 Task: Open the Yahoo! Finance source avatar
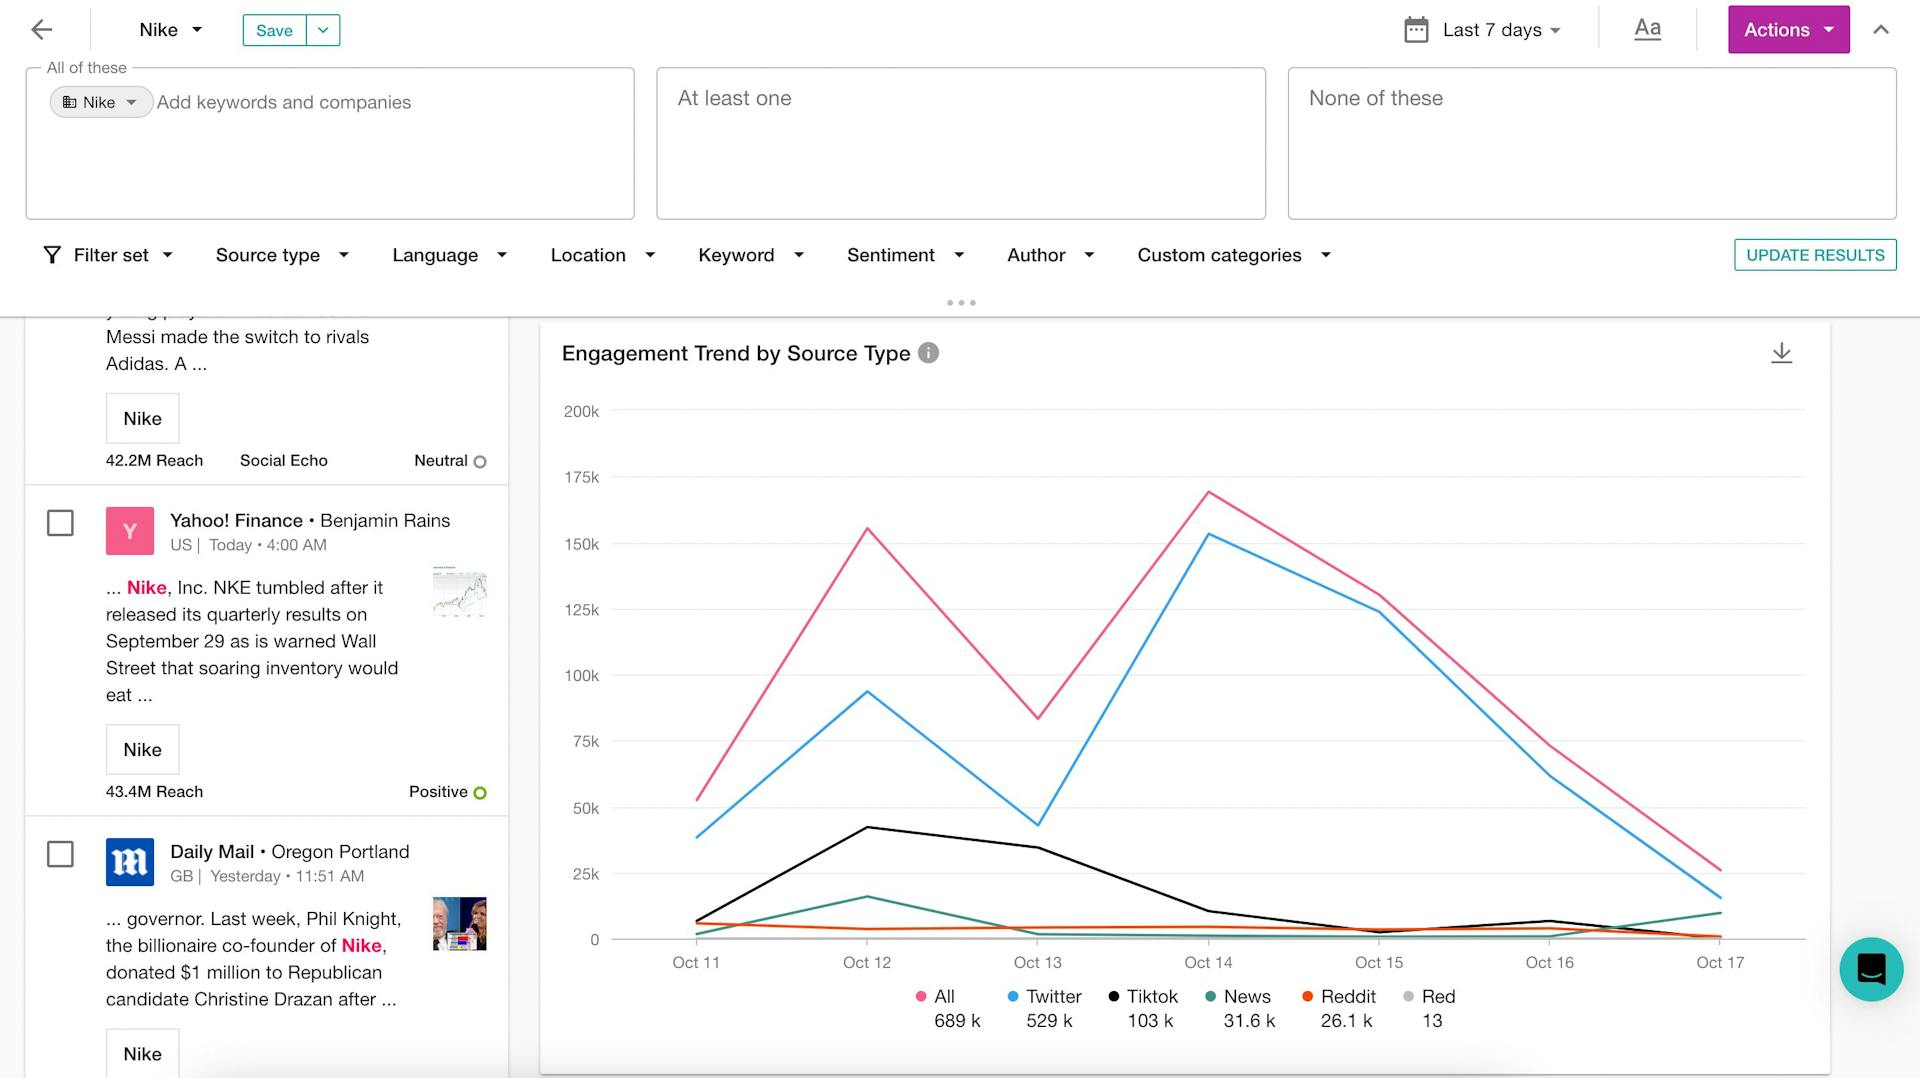tap(130, 531)
